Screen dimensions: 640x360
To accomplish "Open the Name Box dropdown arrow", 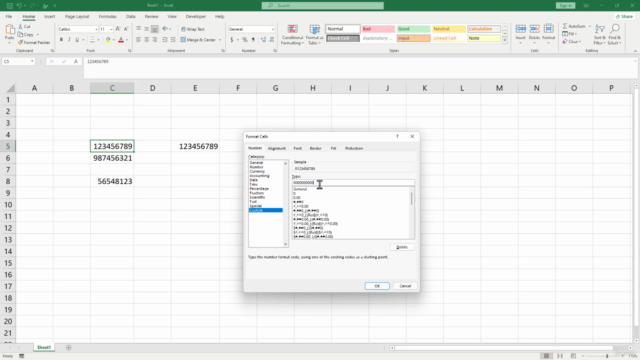I will tap(32, 61).
